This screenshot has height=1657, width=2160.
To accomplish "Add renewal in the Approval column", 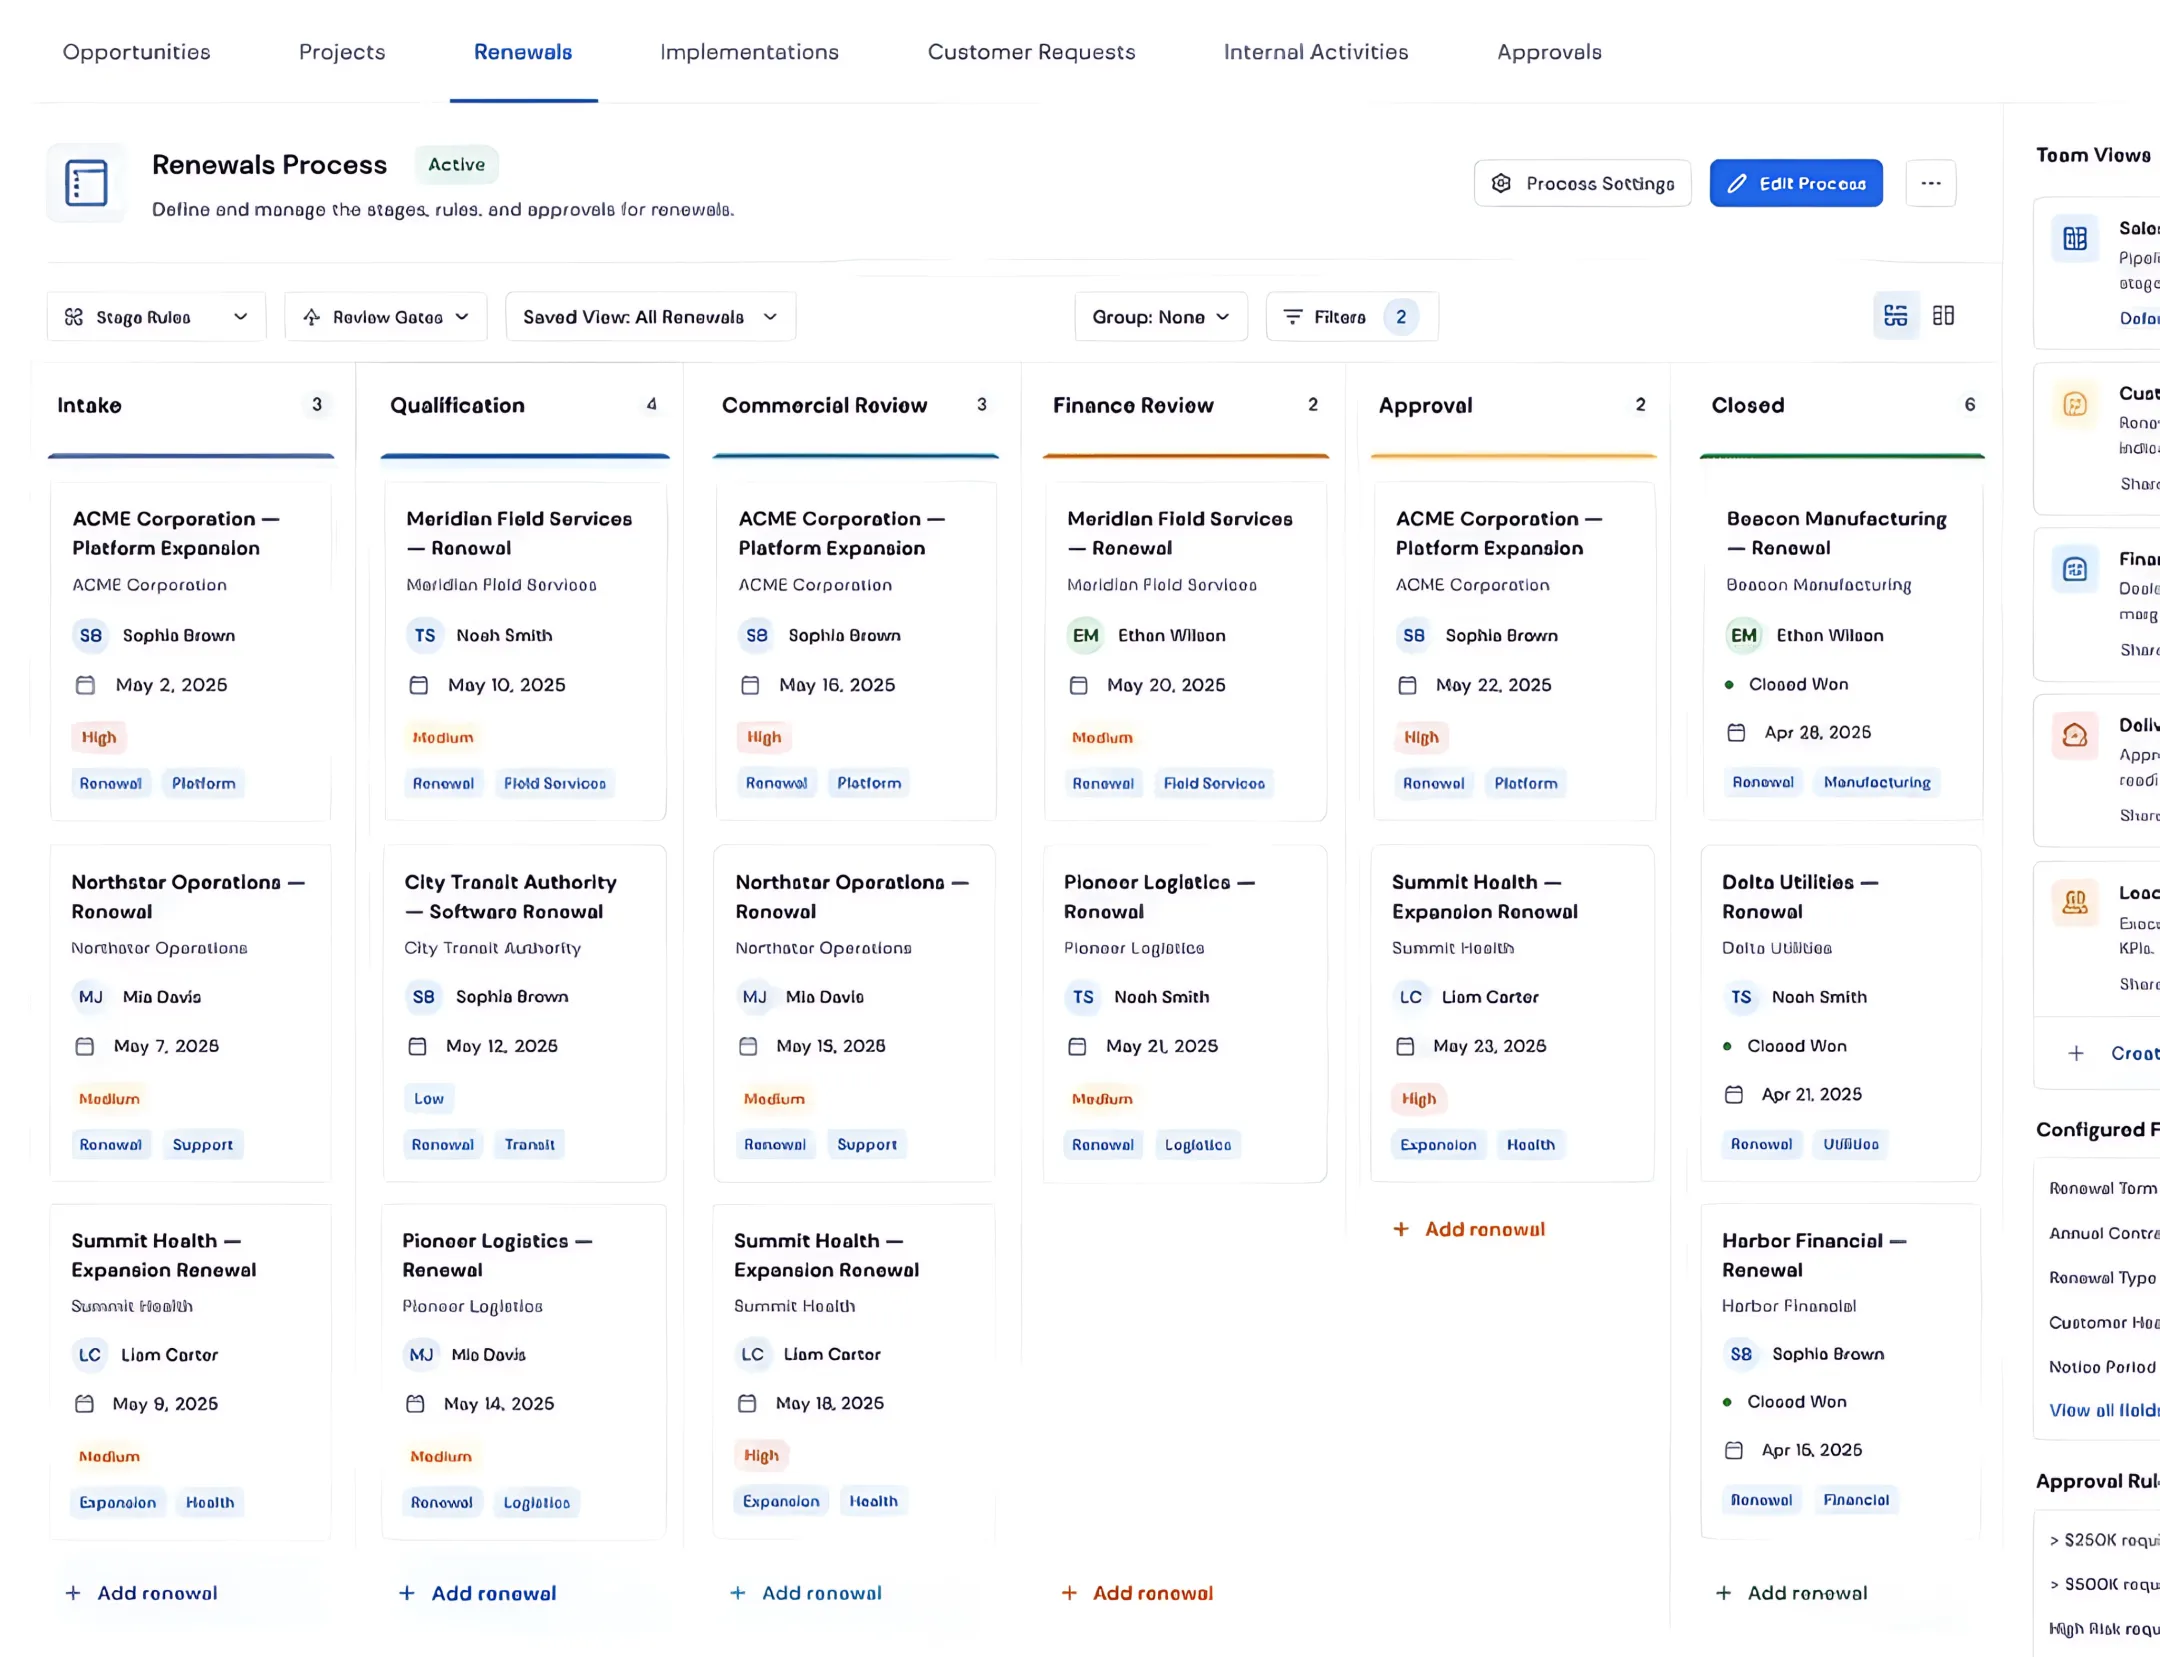I will [1469, 1229].
